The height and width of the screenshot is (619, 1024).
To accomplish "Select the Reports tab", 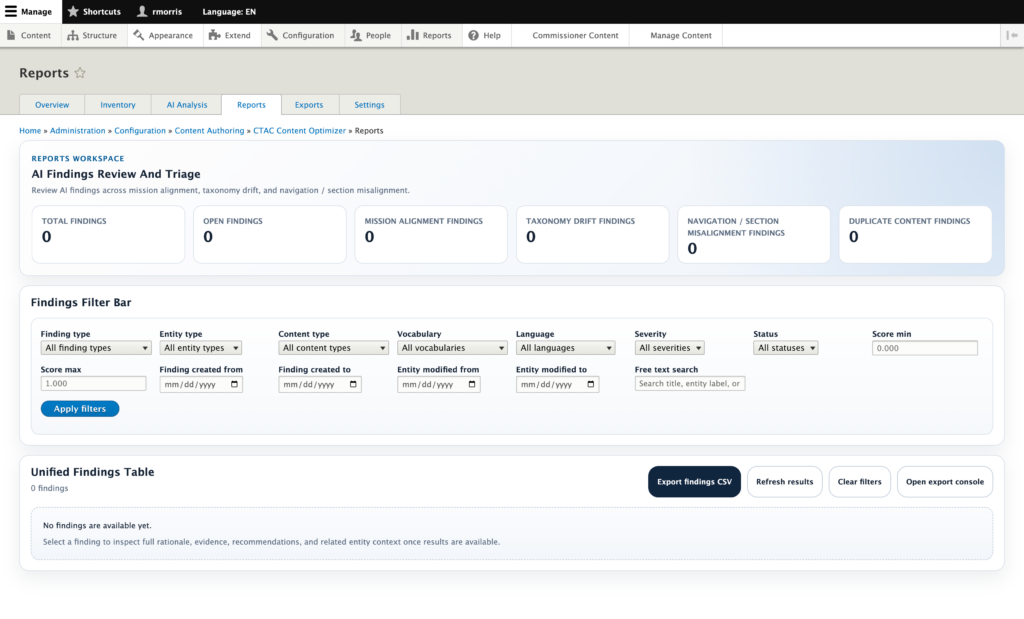I will tap(251, 104).
